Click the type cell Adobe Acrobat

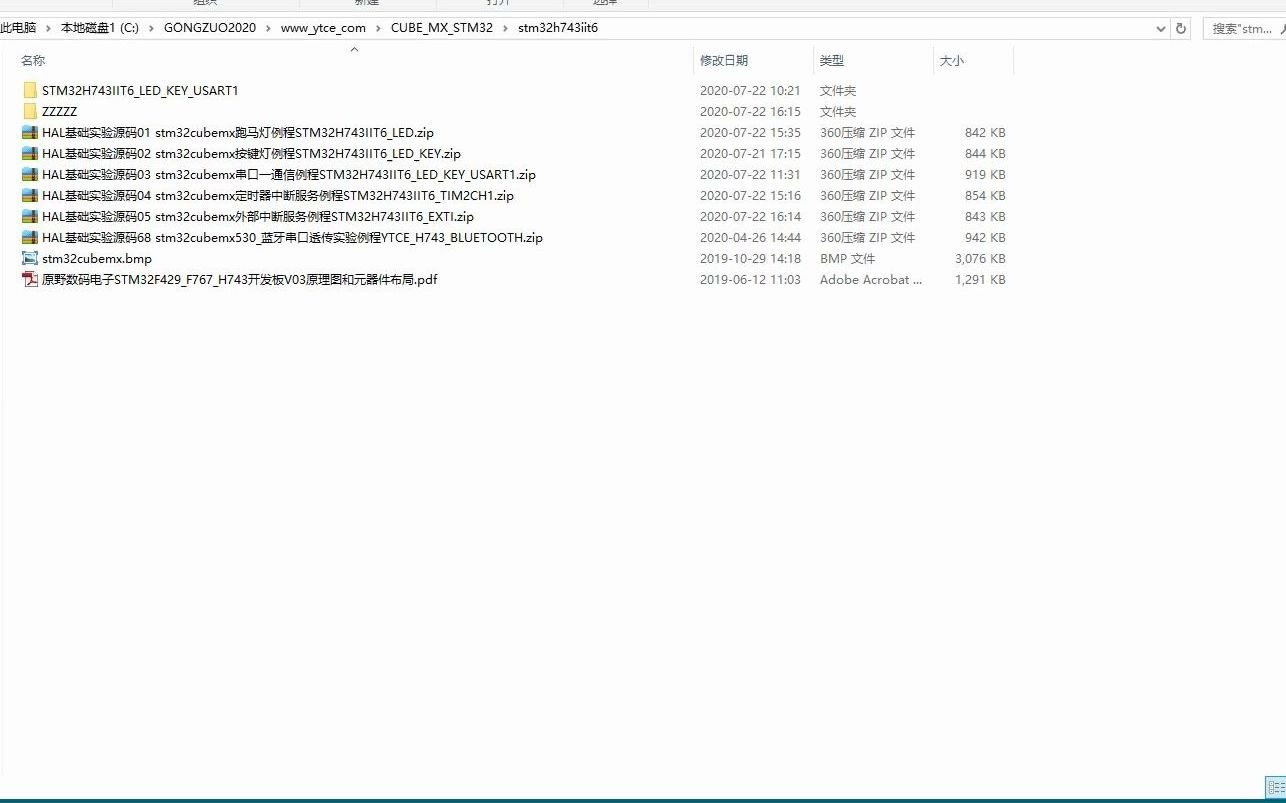click(871, 280)
